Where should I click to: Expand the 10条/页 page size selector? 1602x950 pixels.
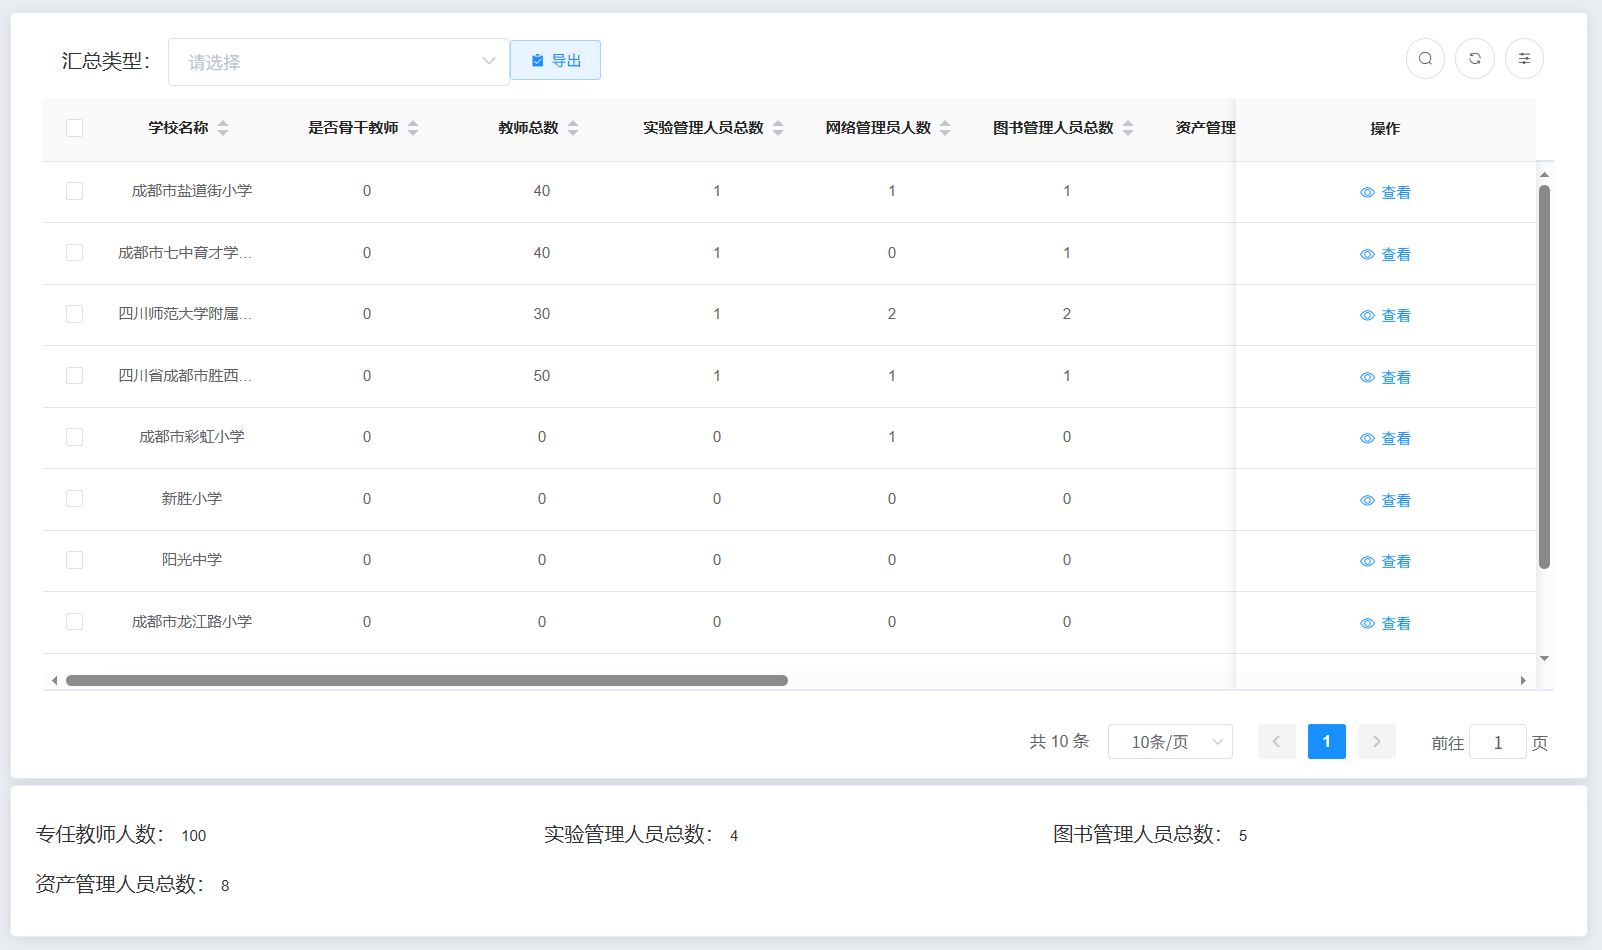1169,742
